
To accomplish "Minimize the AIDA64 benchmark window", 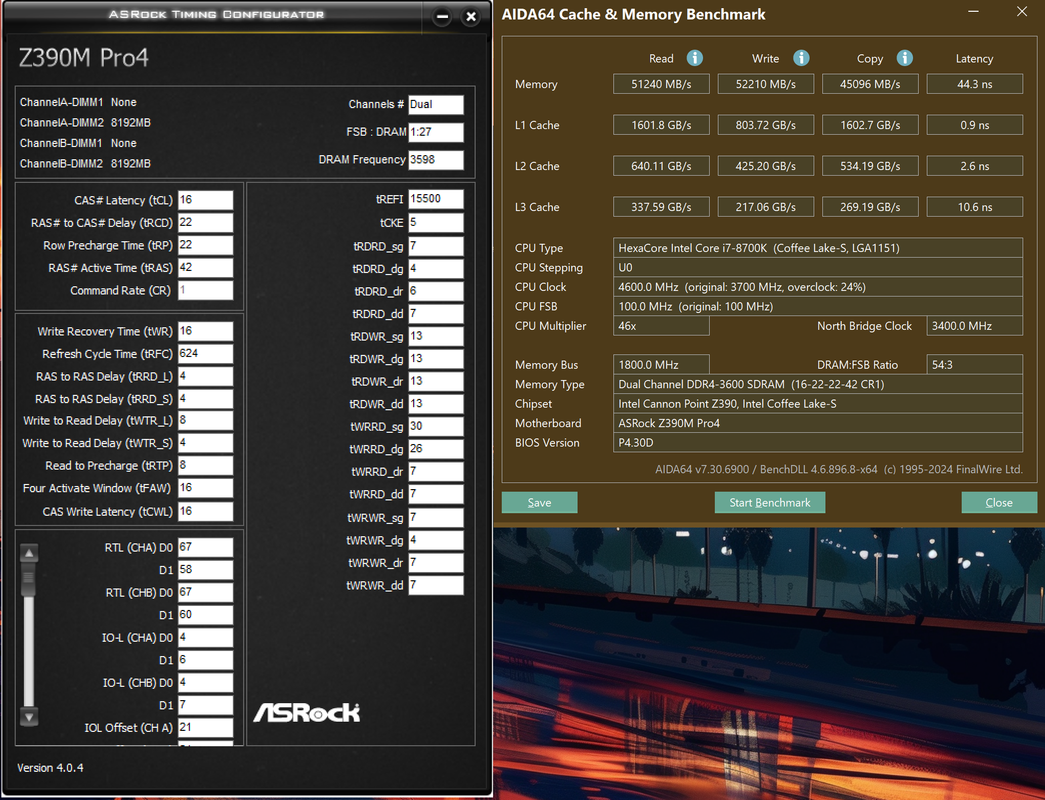I will click(975, 12).
